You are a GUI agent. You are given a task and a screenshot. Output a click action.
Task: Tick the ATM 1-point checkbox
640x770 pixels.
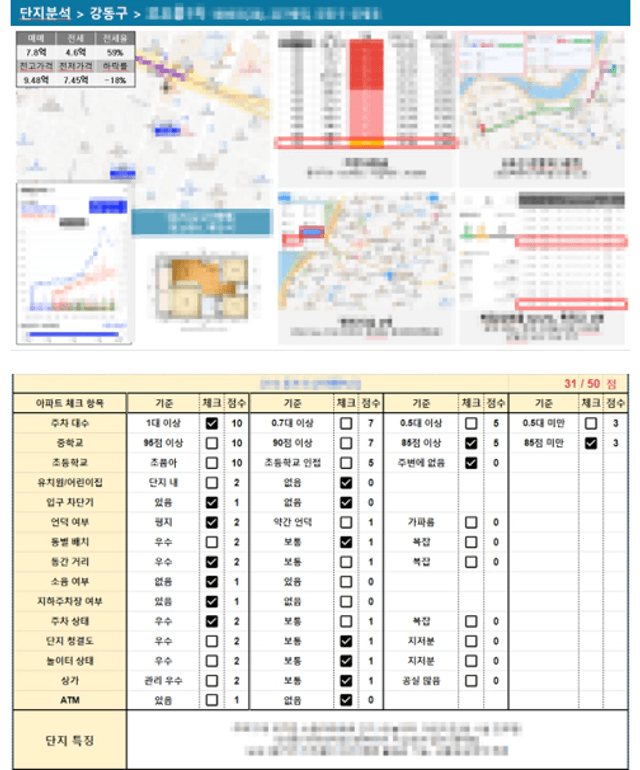pos(212,700)
